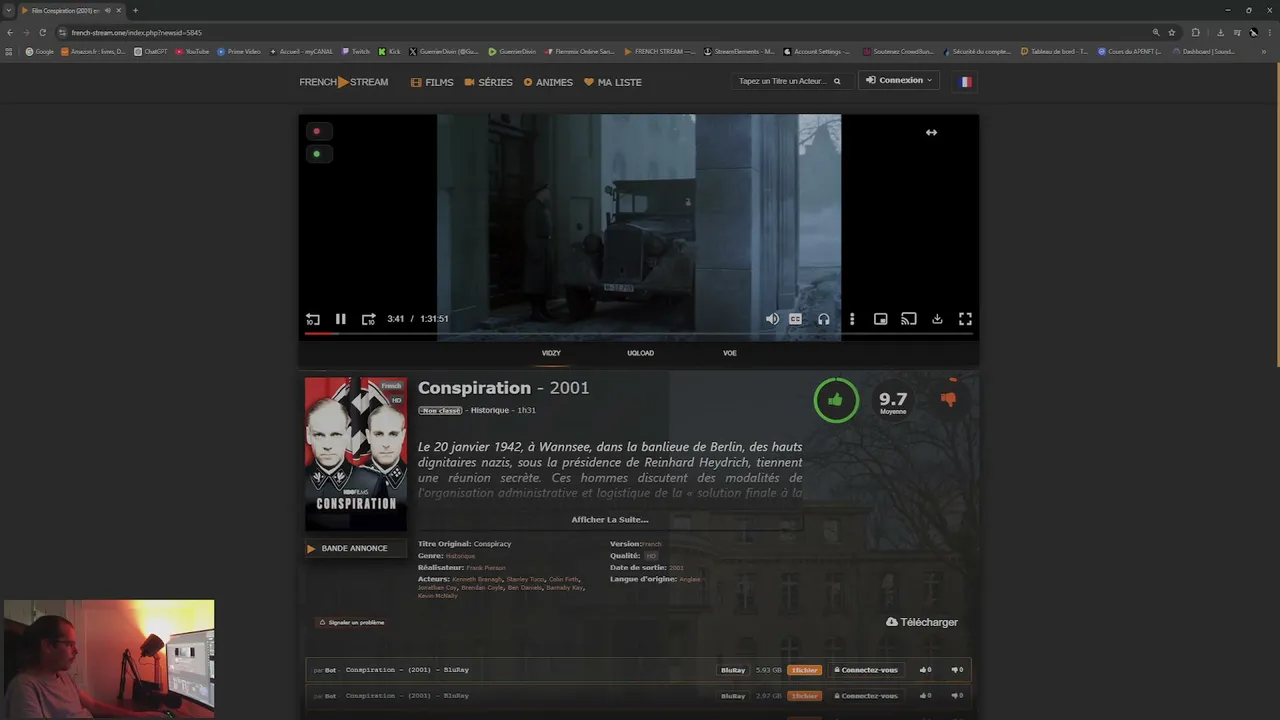The width and height of the screenshot is (1280, 720).
Task: Switch to the UQLOAD player tab
Action: point(640,353)
